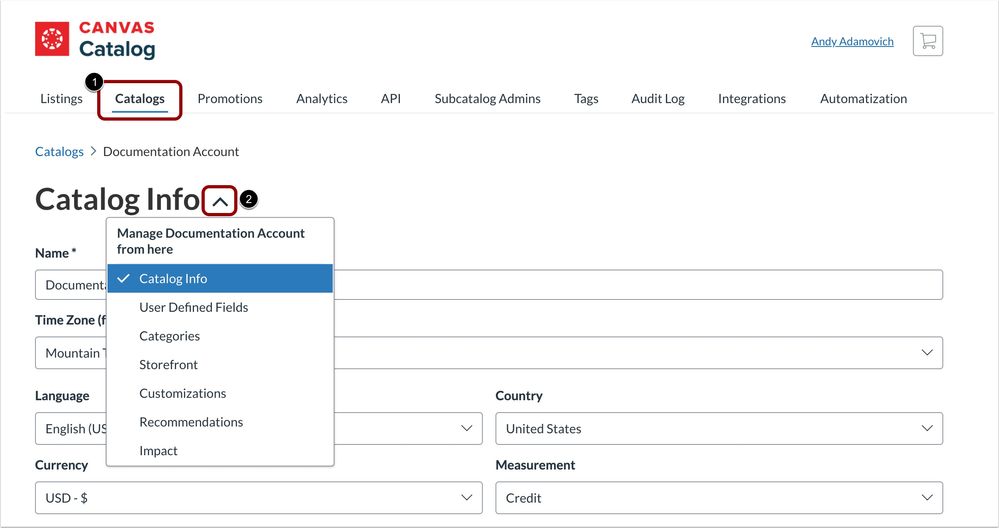This screenshot has height=528, width=999.
Task: Open the Currency dropdown
Action: (259, 498)
